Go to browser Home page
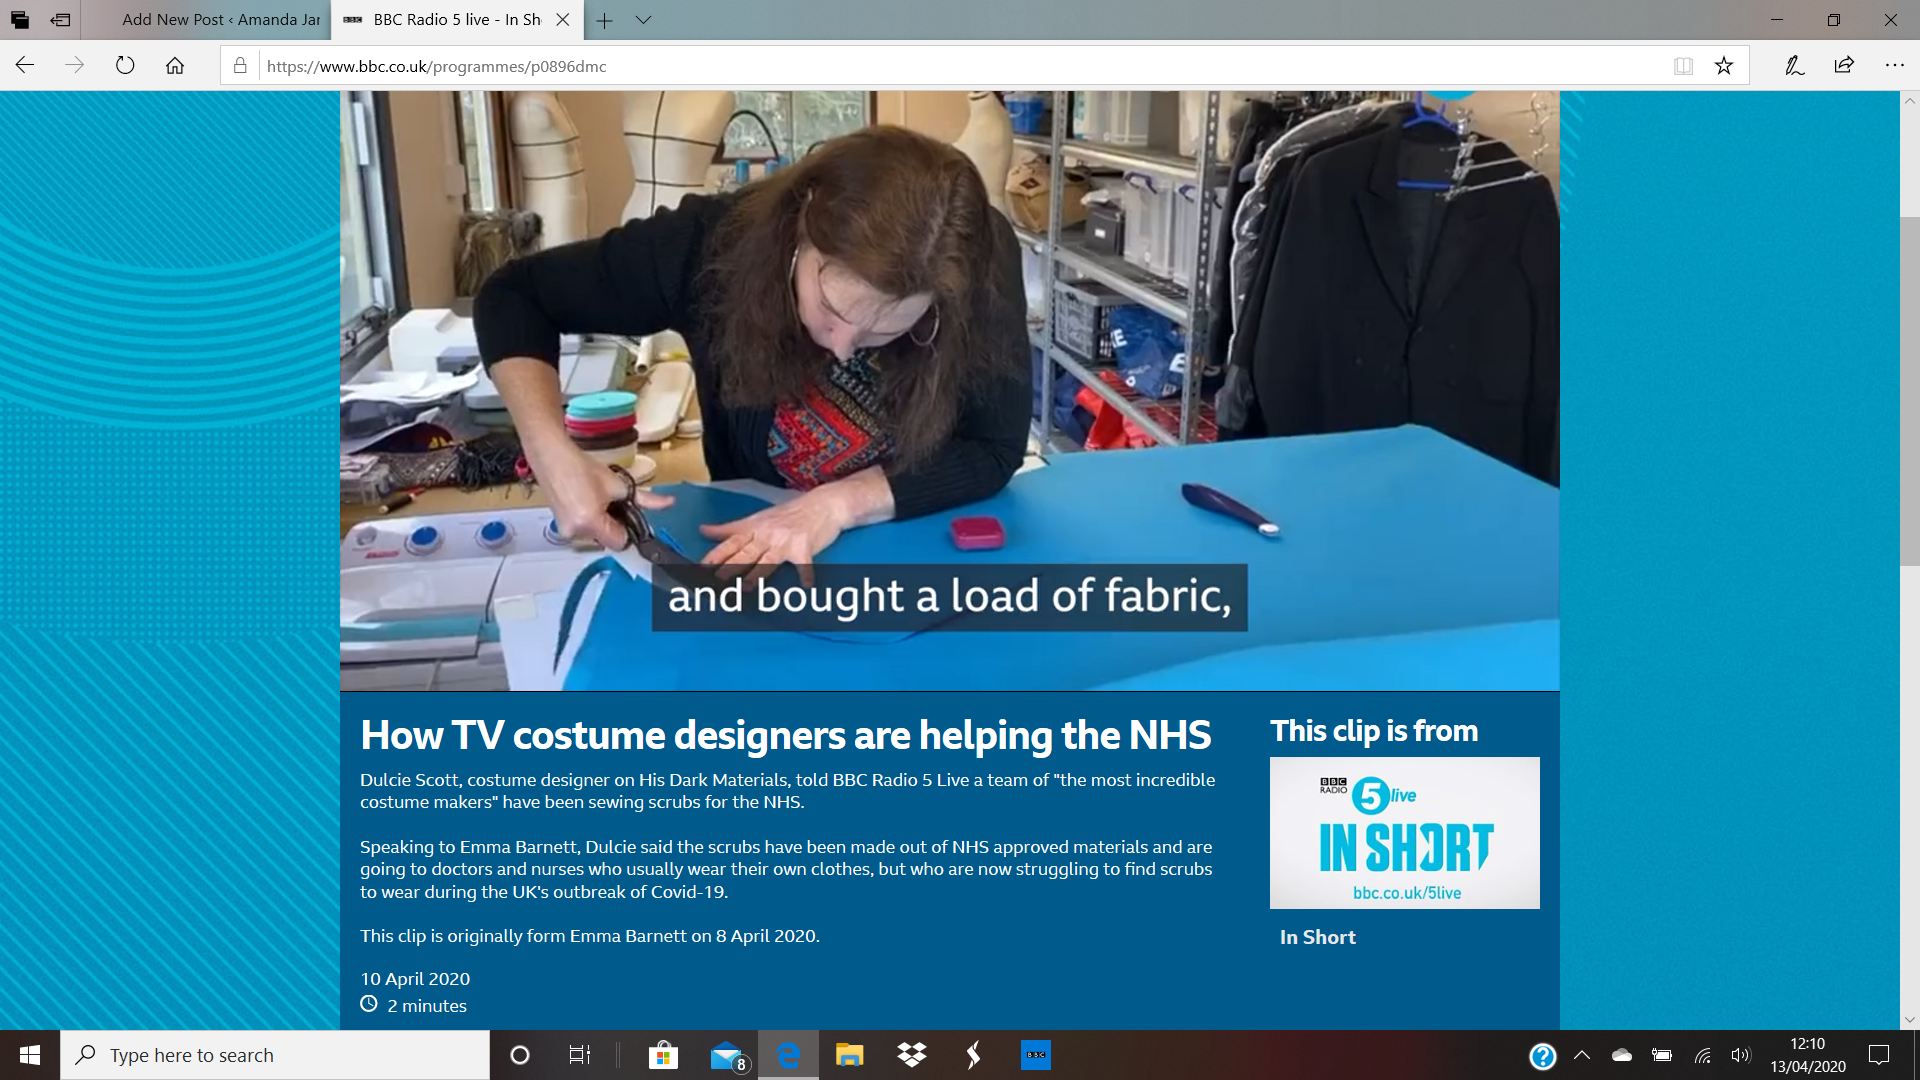Screen dimensions: 1920x1080 click(175, 66)
